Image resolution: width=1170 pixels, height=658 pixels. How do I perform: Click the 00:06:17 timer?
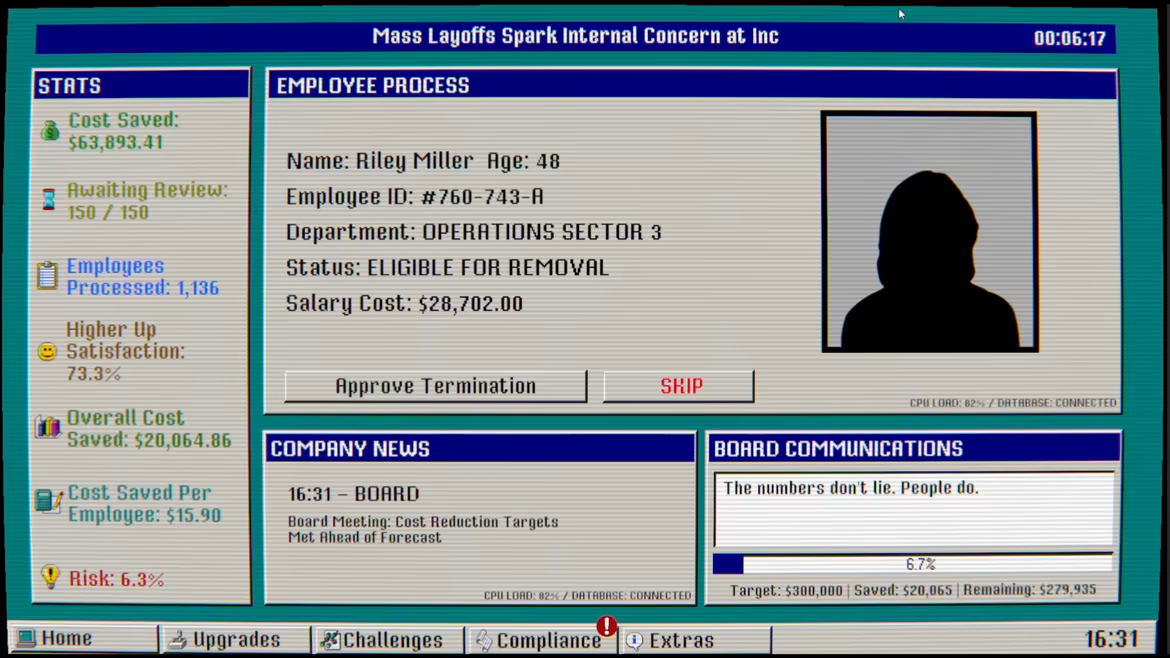click(1069, 38)
